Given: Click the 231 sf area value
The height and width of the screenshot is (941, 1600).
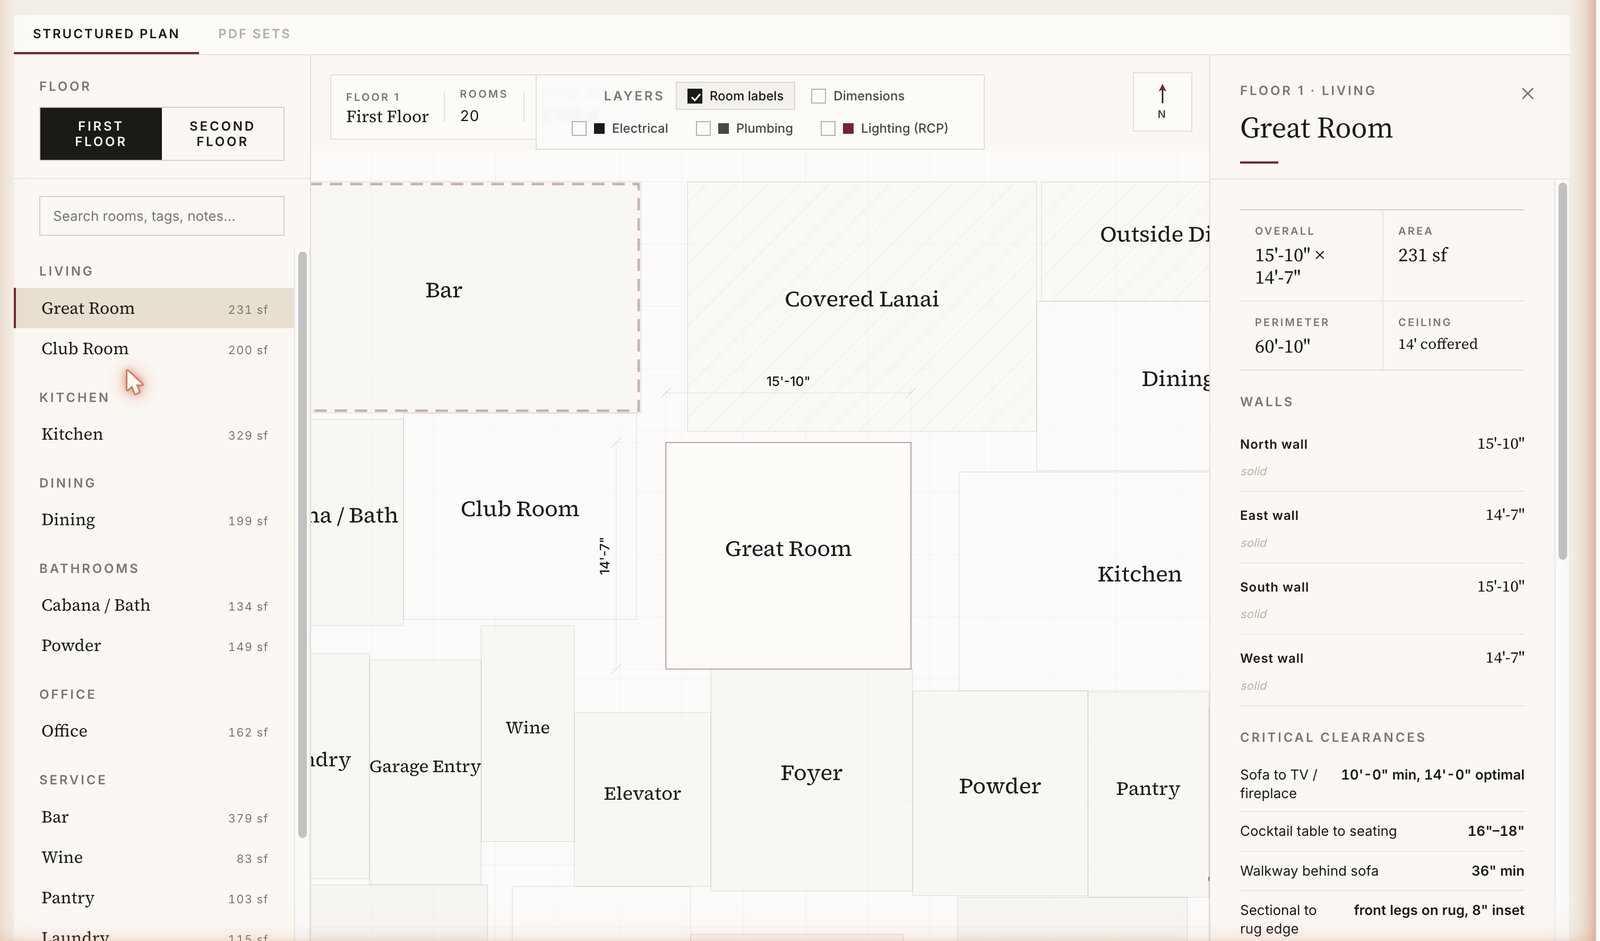Looking at the screenshot, I should coord(1422,255).
